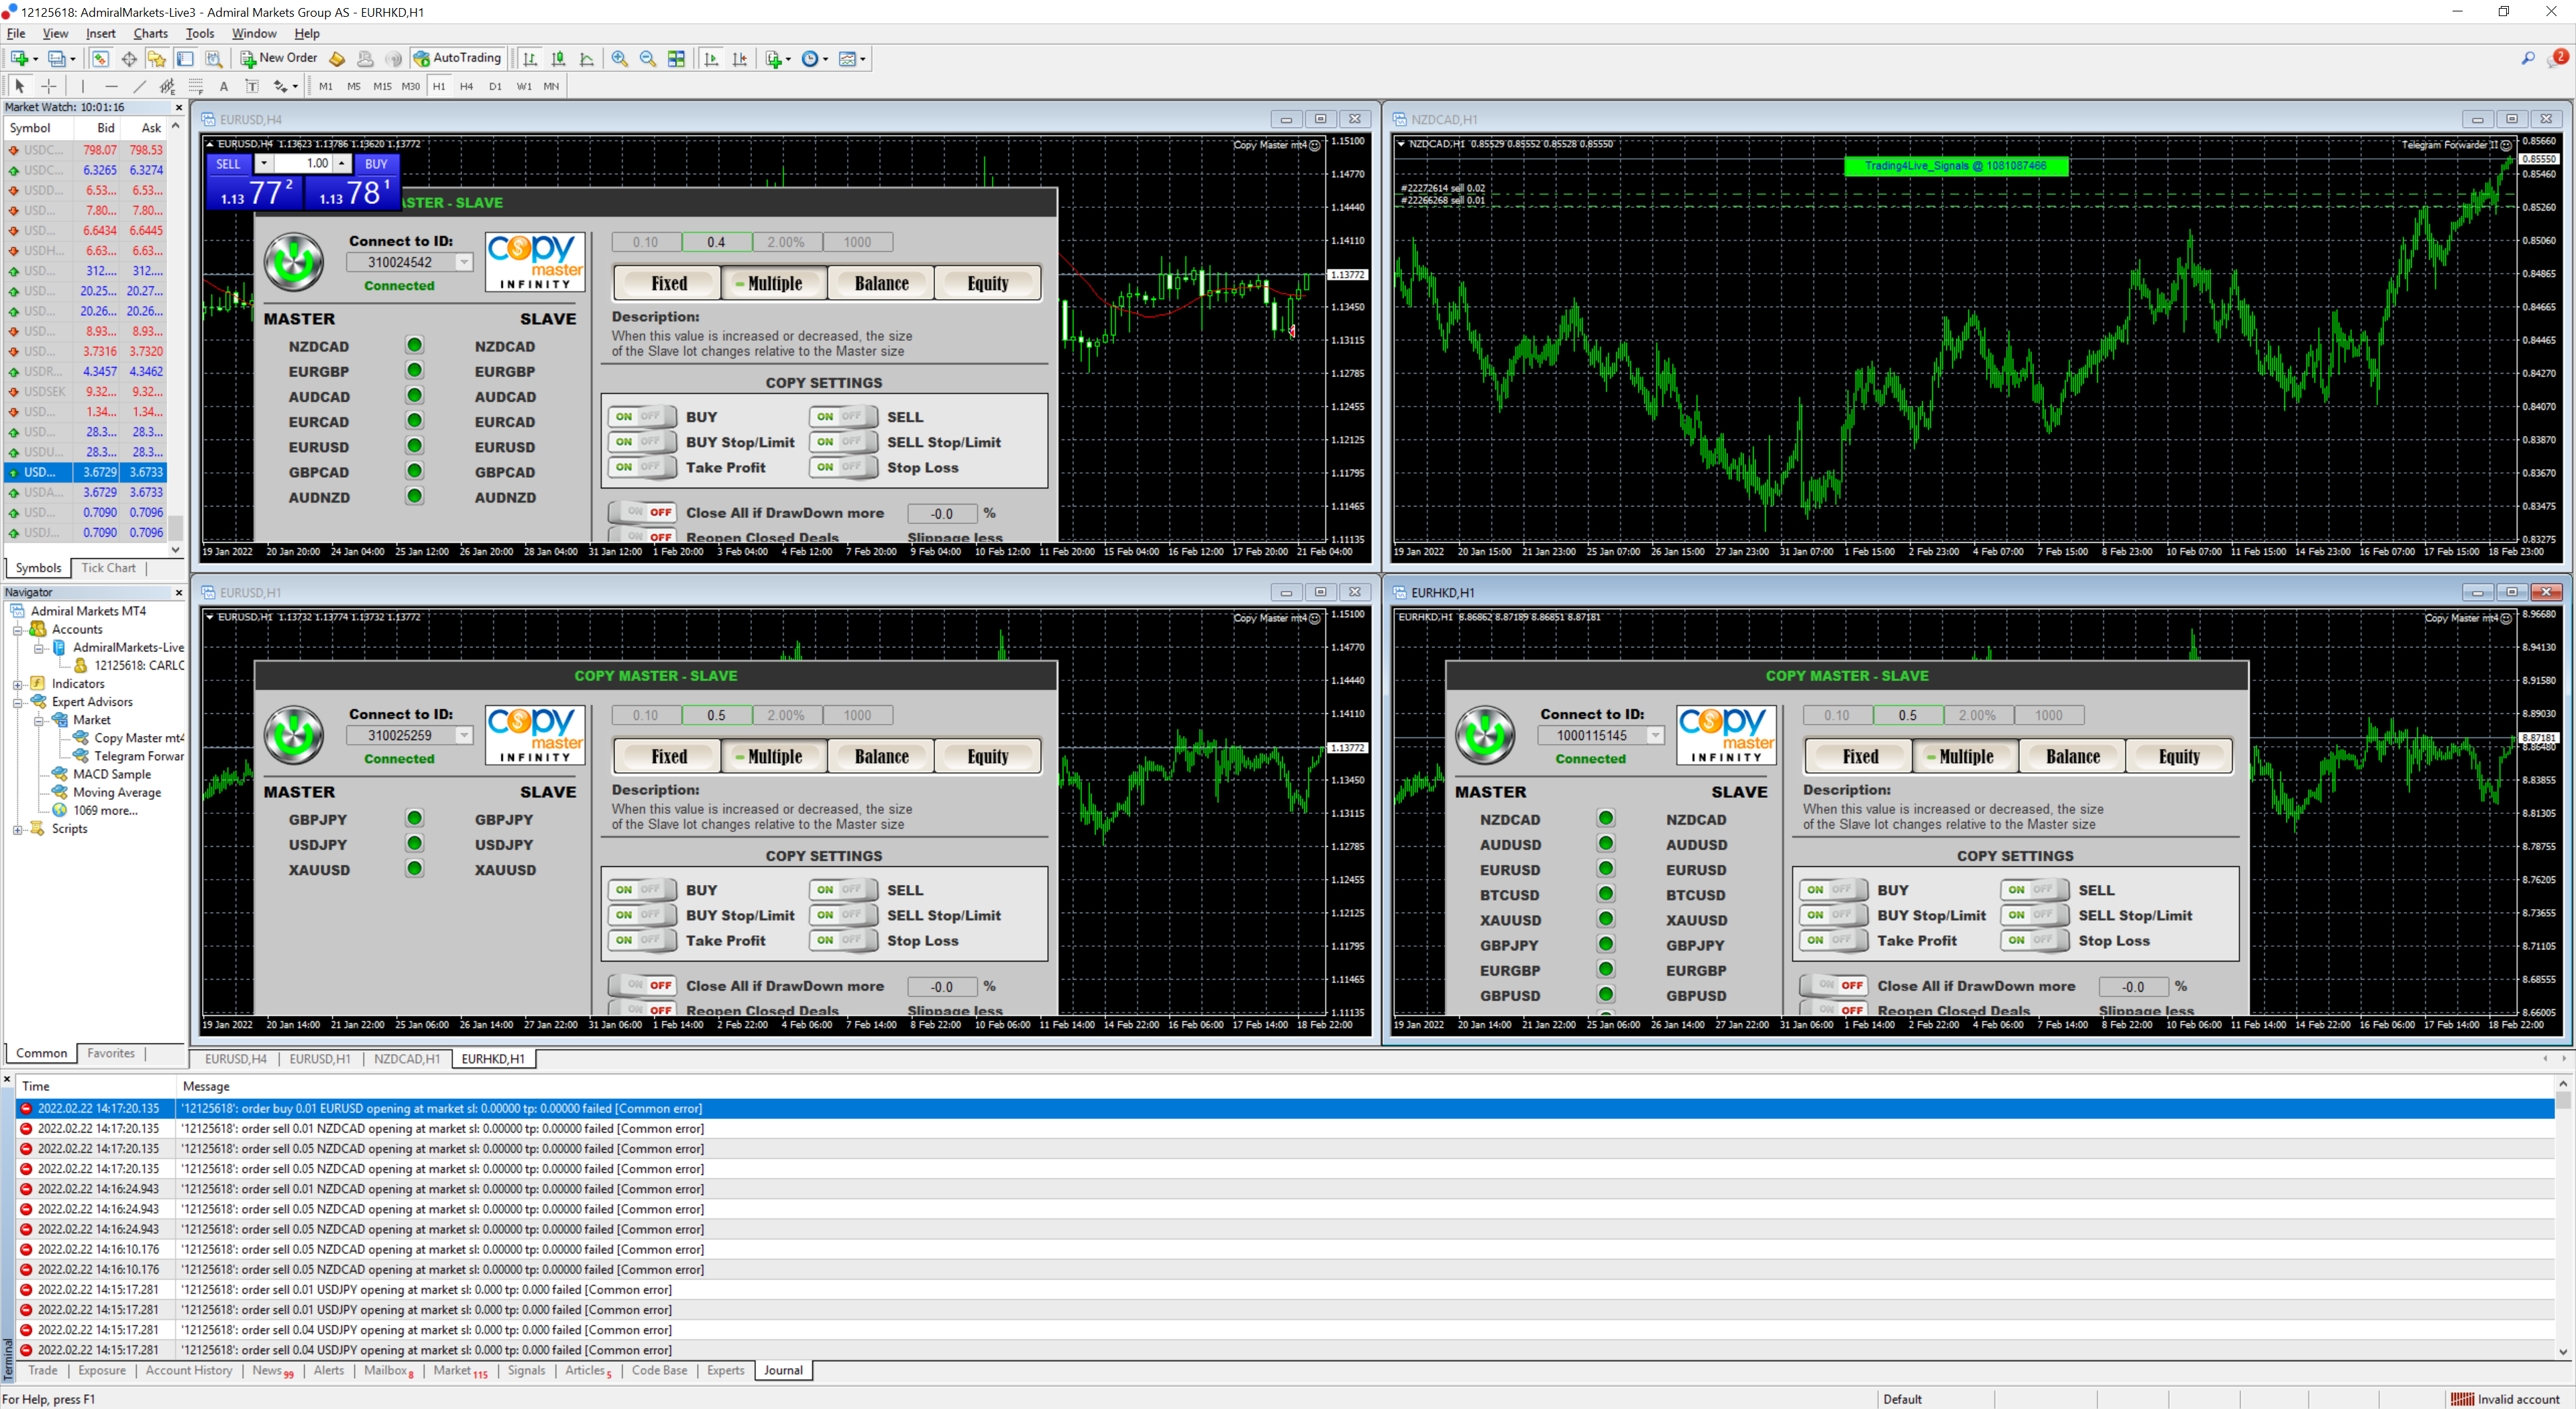Select the Fibonacci retracement tool

point(196,86)
